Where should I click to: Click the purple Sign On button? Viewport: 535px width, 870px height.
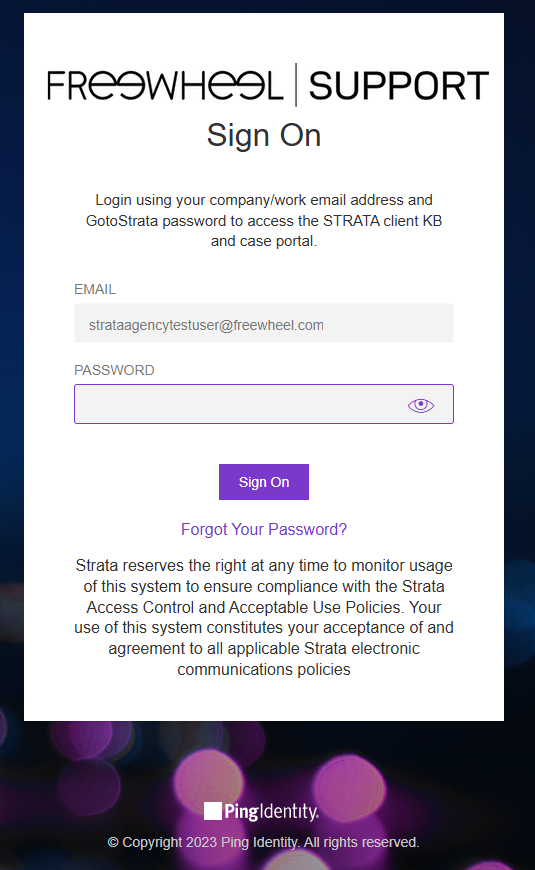(x=264, y=482)
